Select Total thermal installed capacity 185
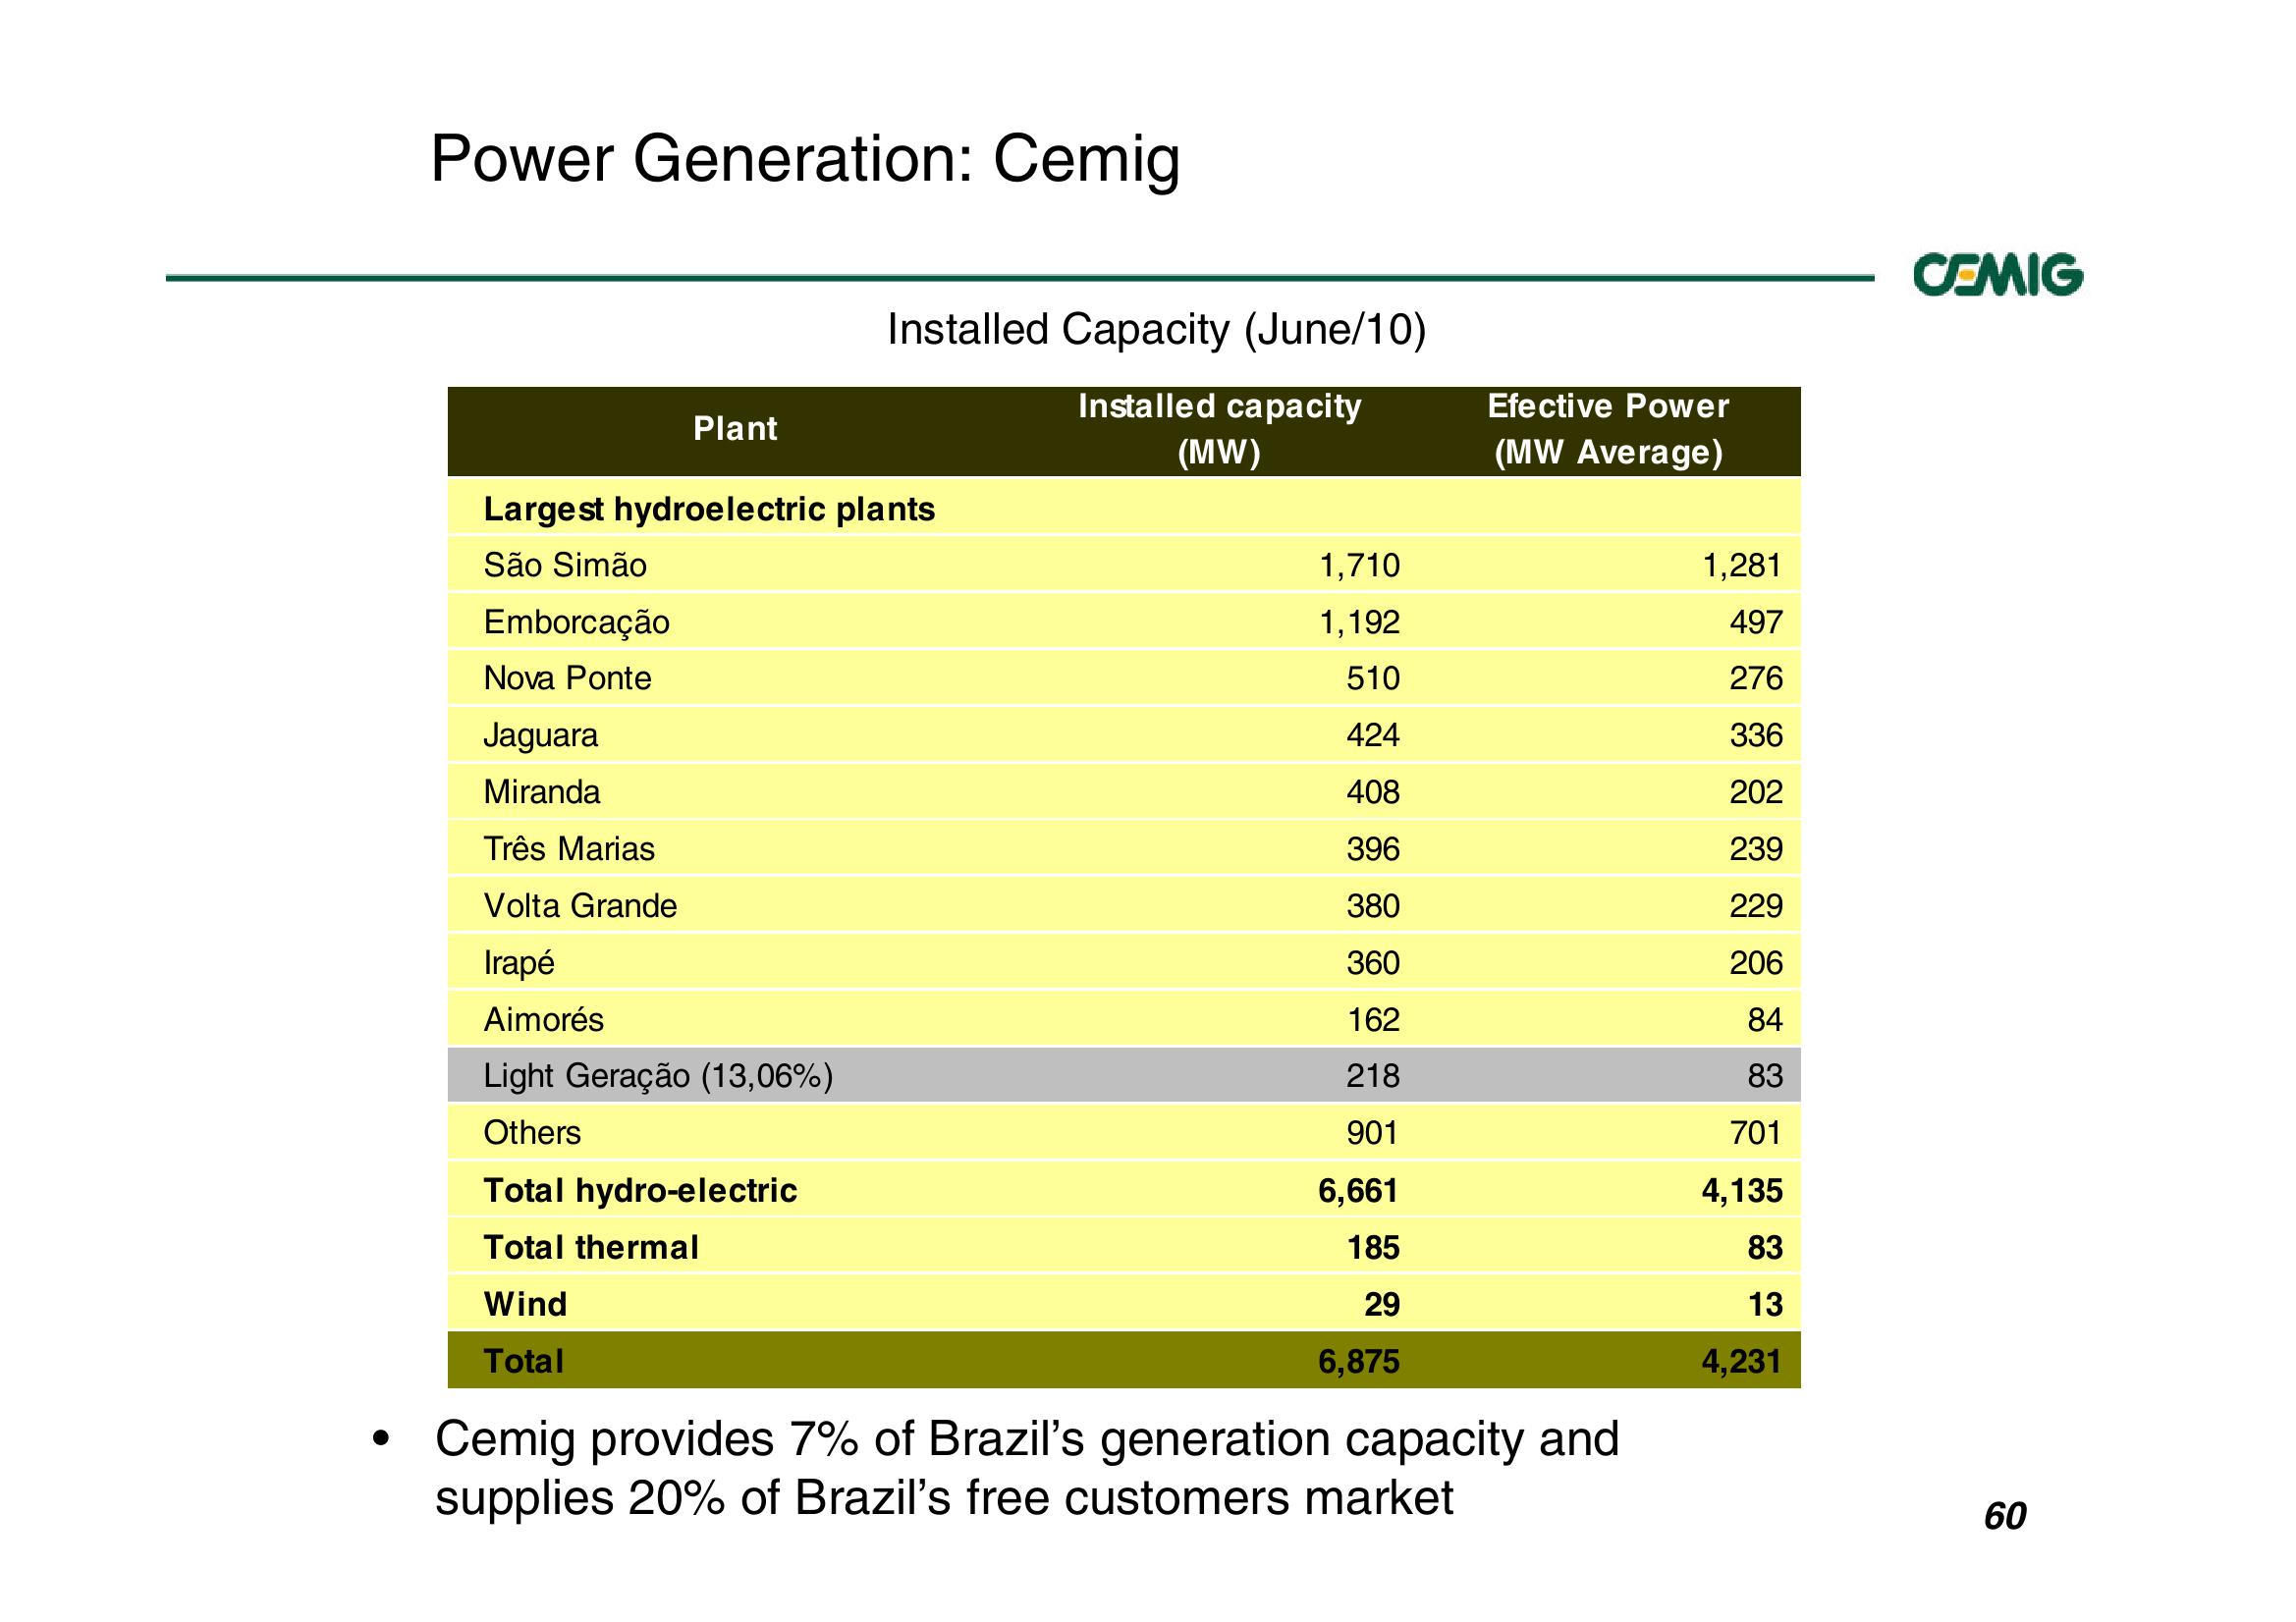The image size is (2296, 1622). 1373,1249
